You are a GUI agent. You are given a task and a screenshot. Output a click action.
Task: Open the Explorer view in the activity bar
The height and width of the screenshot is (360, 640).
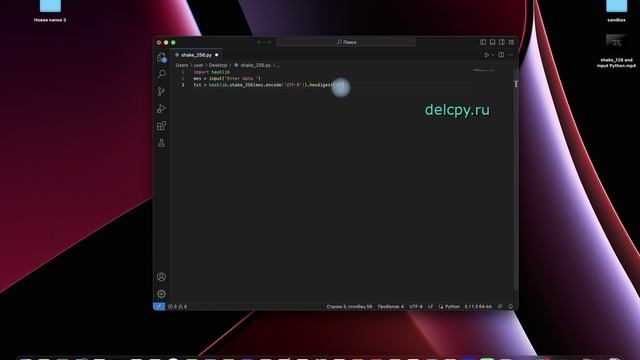(x=162, y=57)
